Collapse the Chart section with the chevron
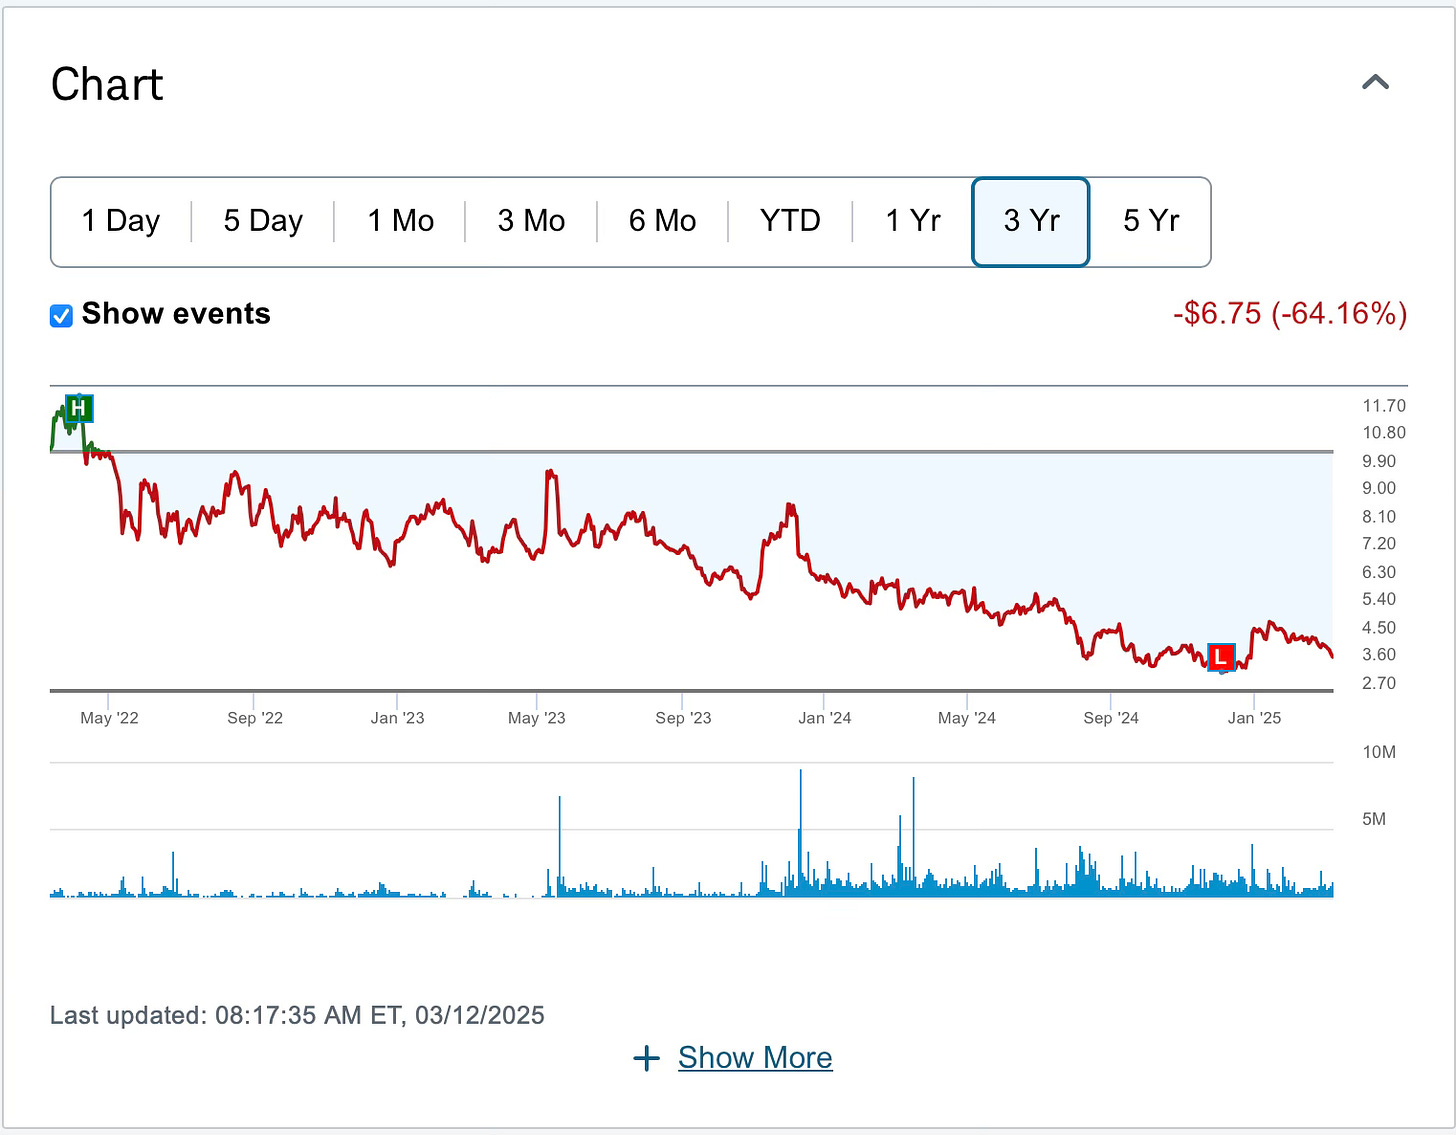This screenshot has height=1135, width=1456. coord(1376,83)
